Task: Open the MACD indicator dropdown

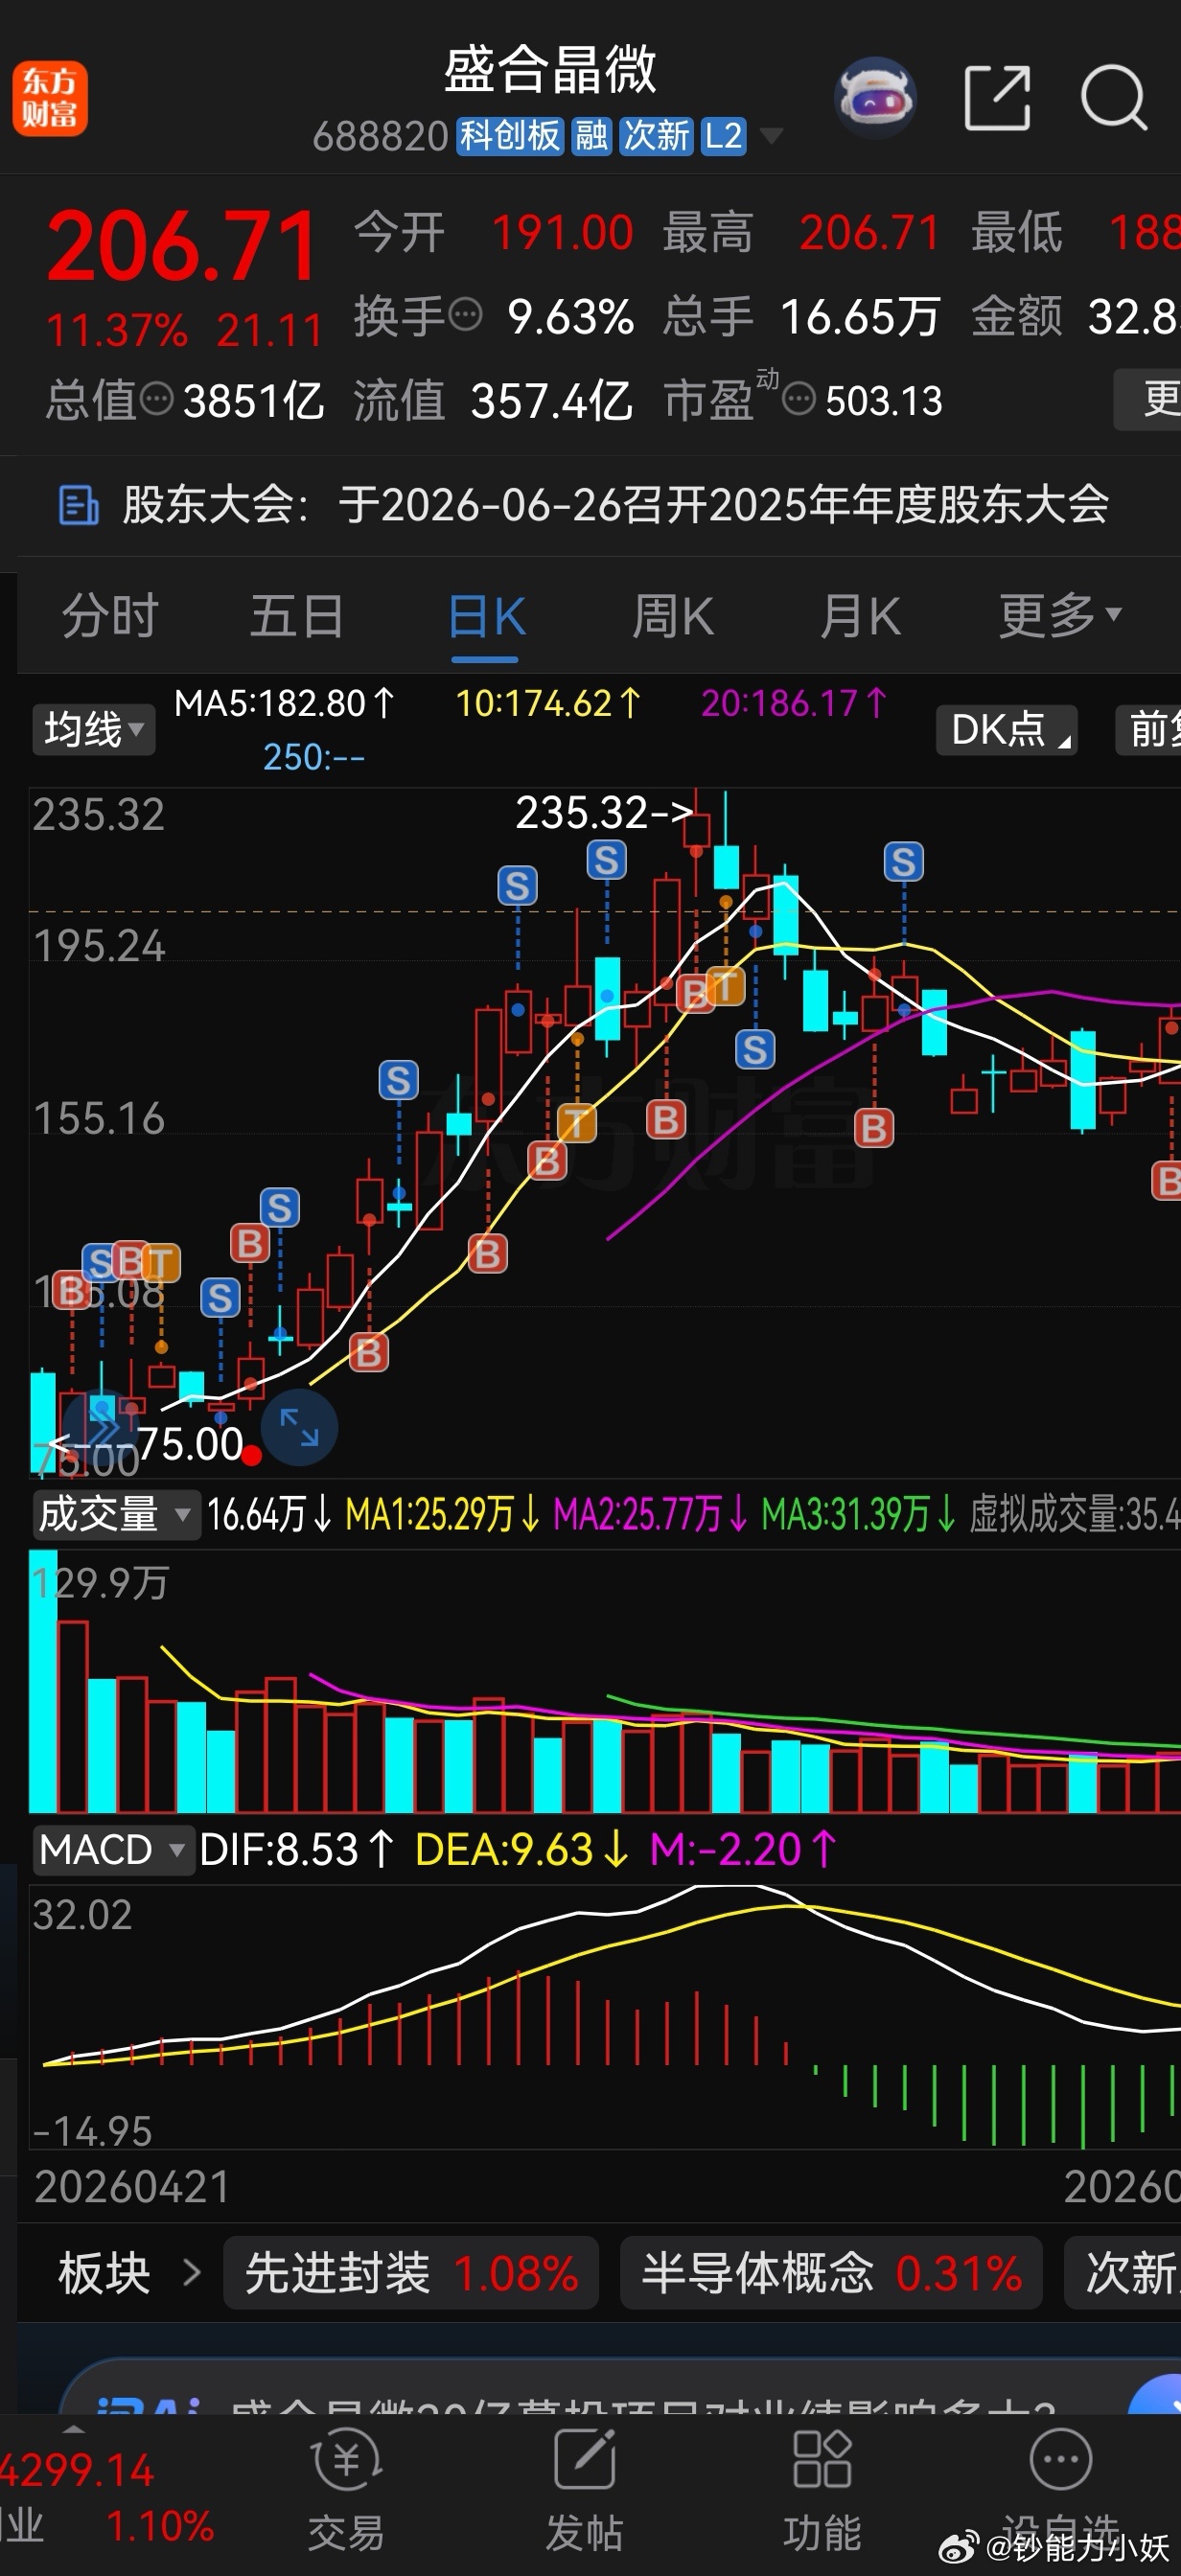Action: 112,1850
